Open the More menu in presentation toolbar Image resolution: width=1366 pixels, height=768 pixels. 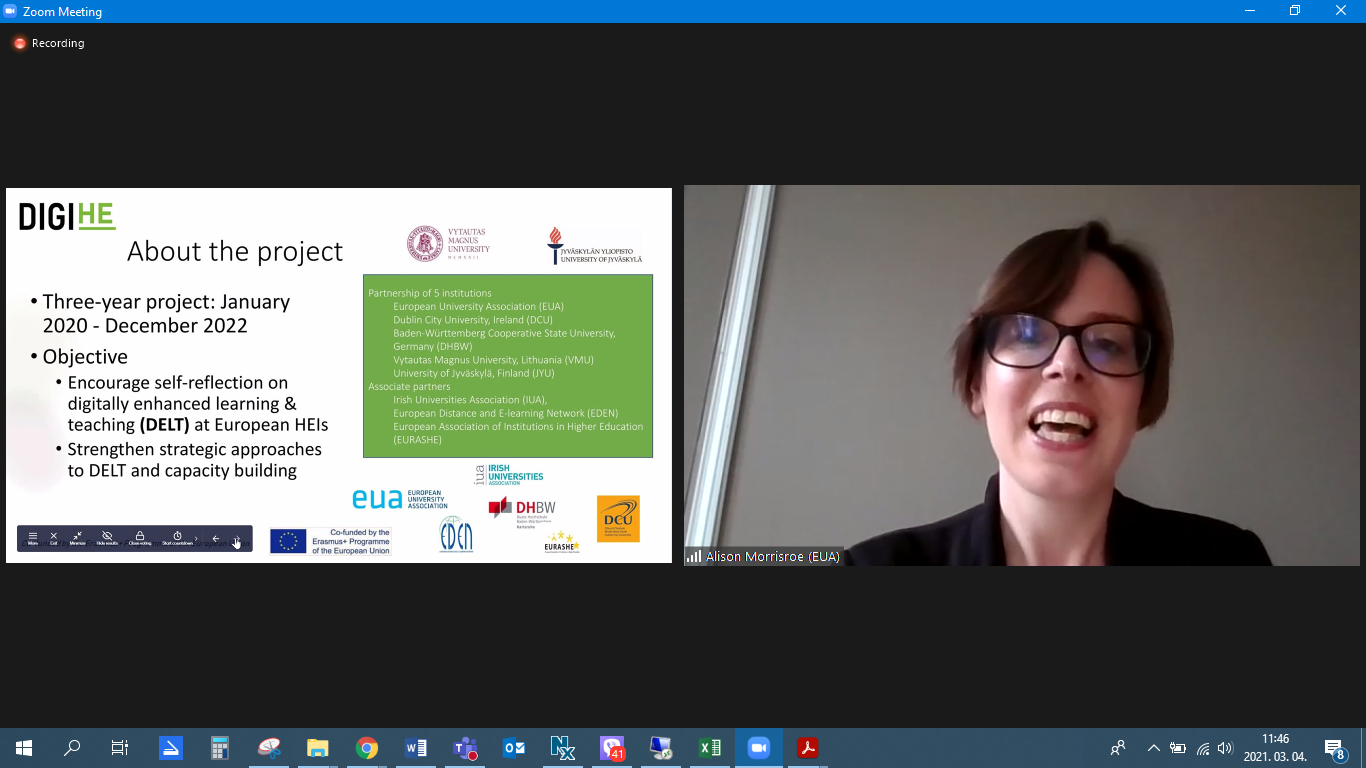(x=33, y=538)
